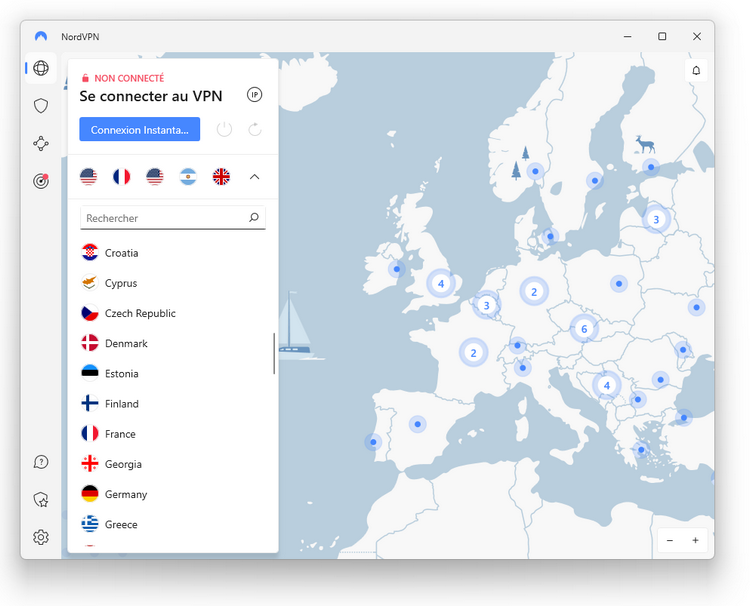Select the United Kingdom flag shortcut
This screenshot has width=750, height=606.
221,176
